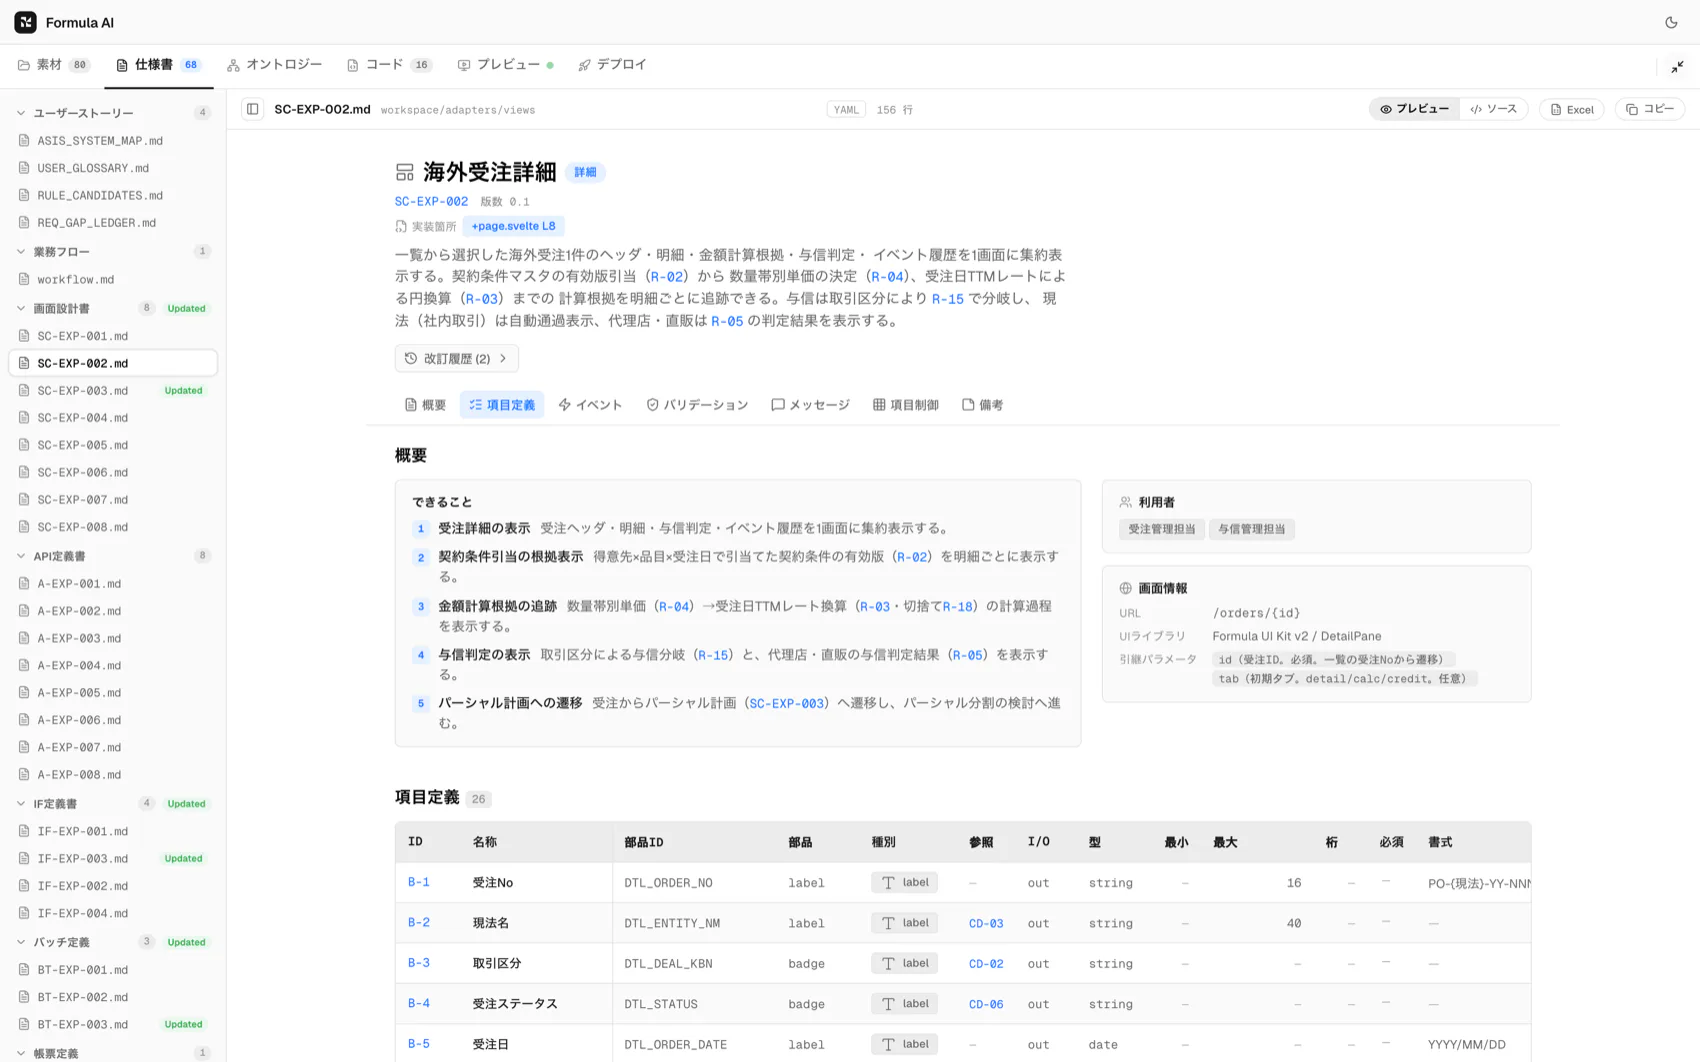Switch to 項目制御 section tab
Viewport: 1700px width, 1062px height.
905,405
